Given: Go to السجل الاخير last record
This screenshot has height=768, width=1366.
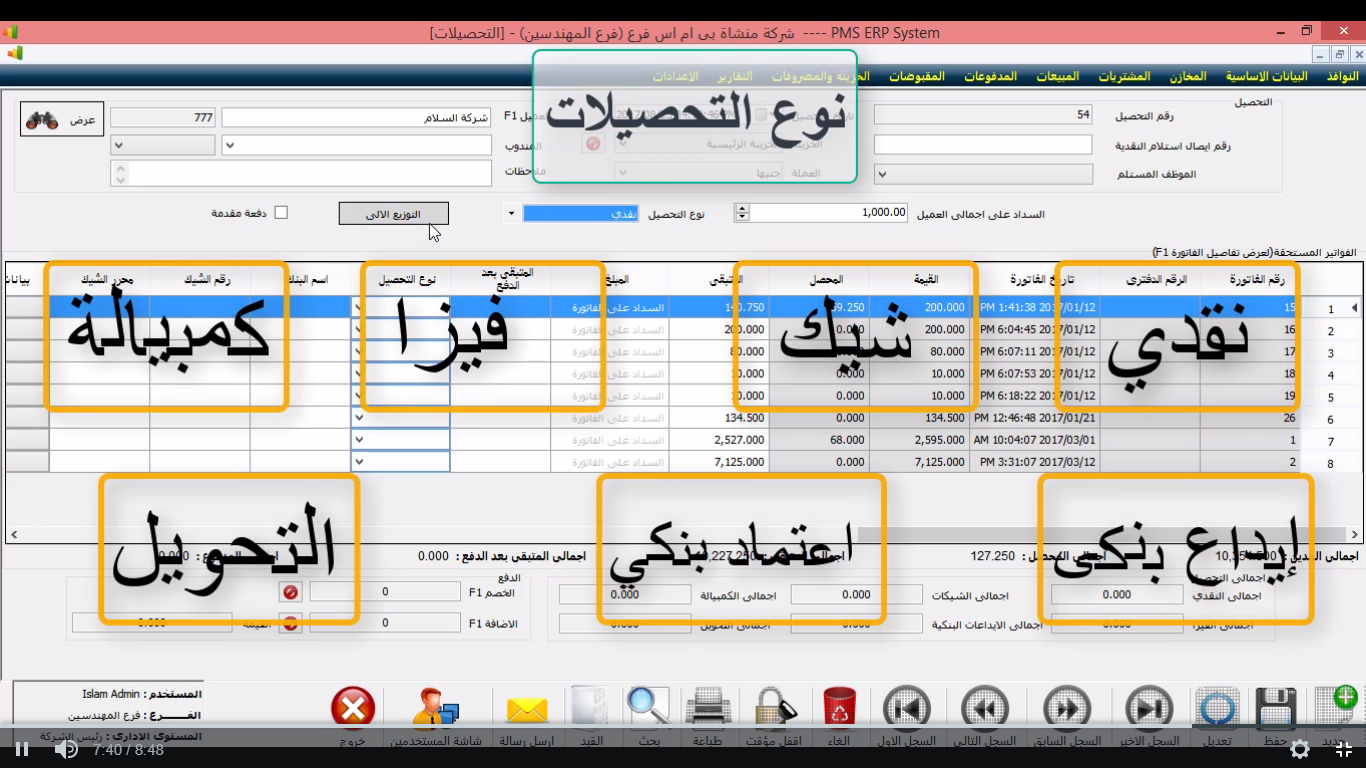Looking at the screenshot, I should pyautogui.click(x=1149, y=709).
